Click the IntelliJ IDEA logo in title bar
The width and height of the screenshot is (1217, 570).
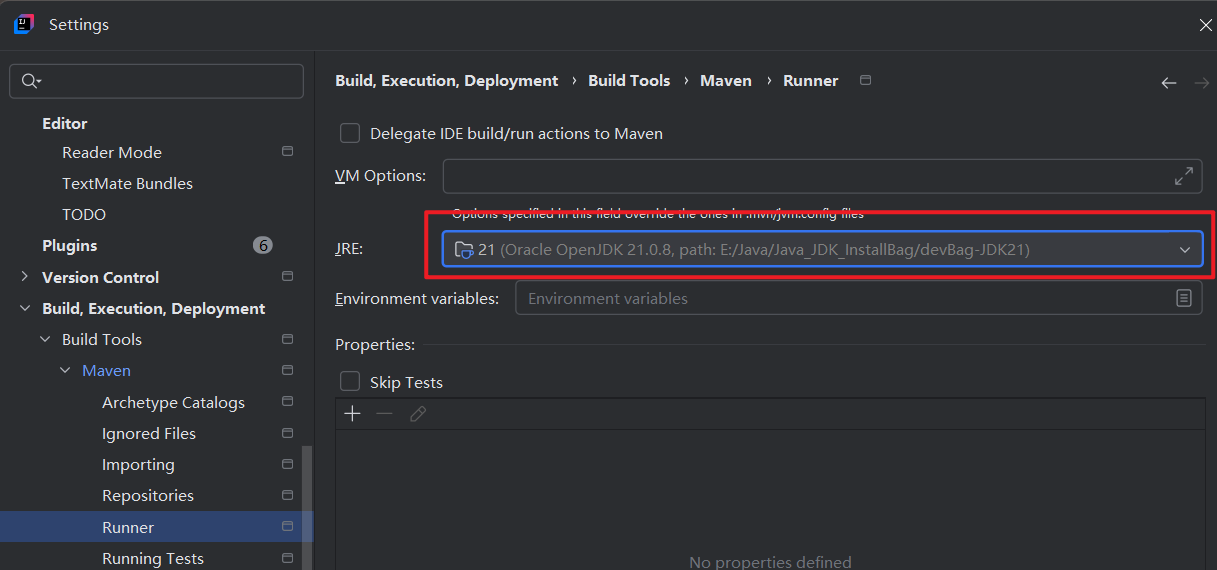[x=24, y=24]
